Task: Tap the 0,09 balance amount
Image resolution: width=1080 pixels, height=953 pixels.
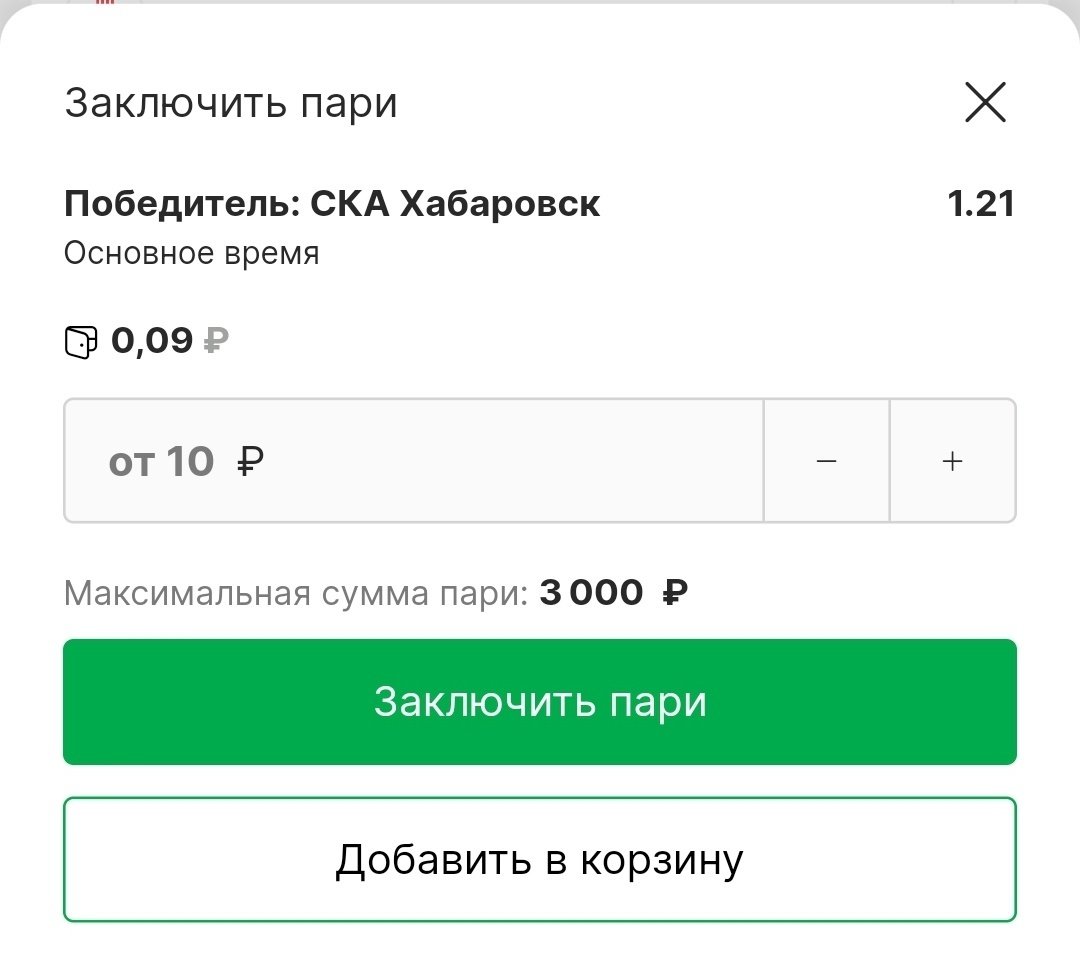Action: [x=152, y=341]
